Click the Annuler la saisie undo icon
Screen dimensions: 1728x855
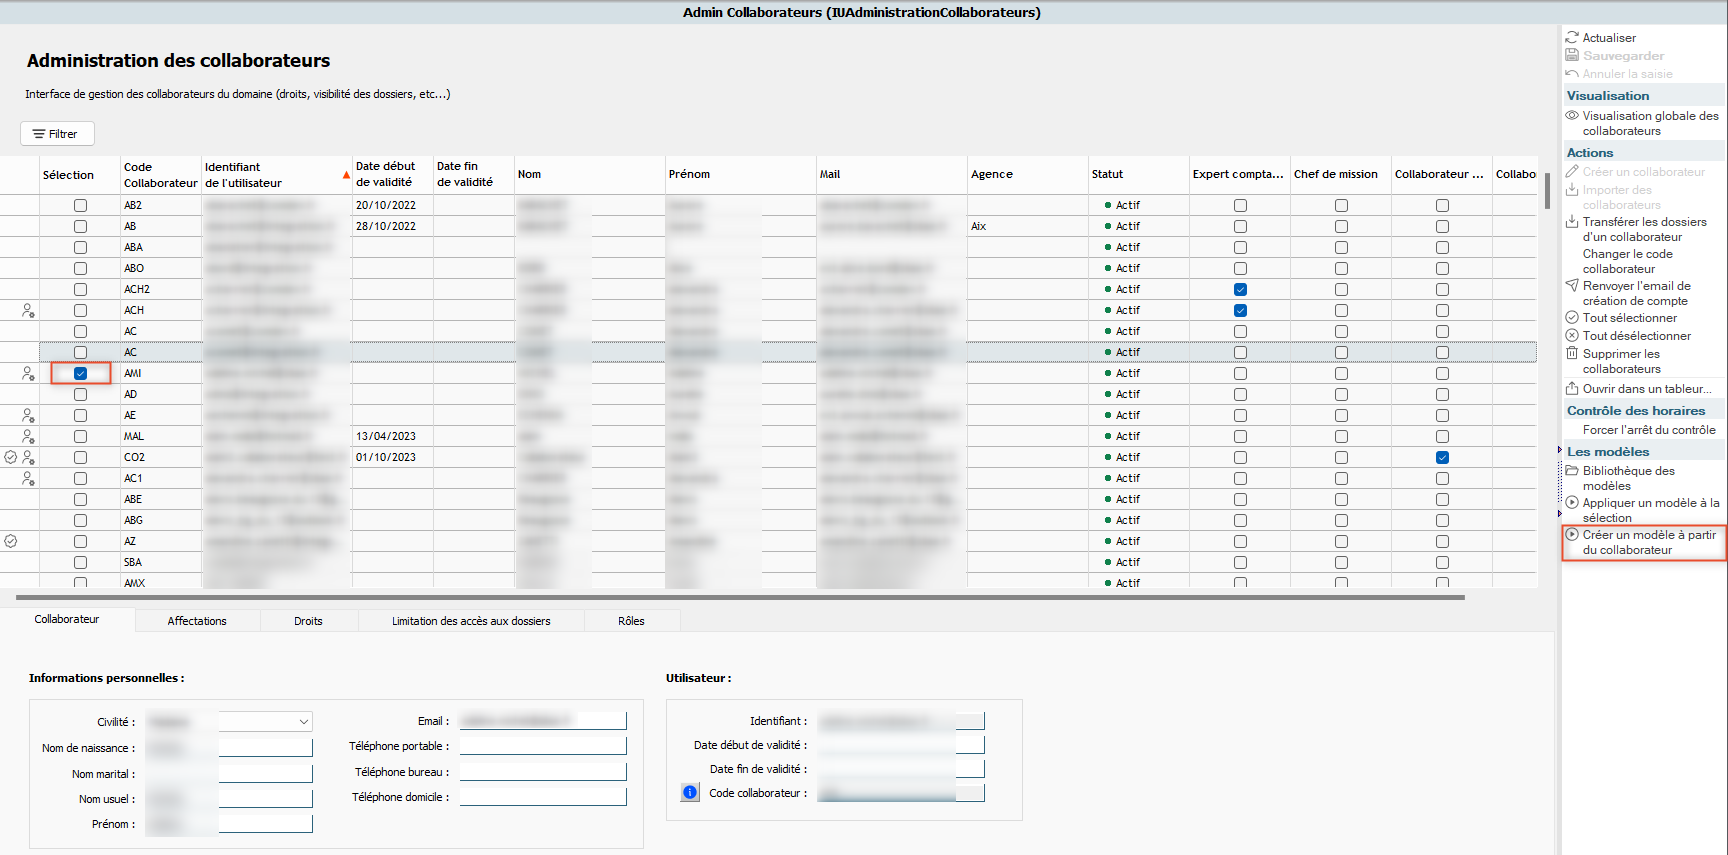pyautogui.click(x=1572, y=73)
